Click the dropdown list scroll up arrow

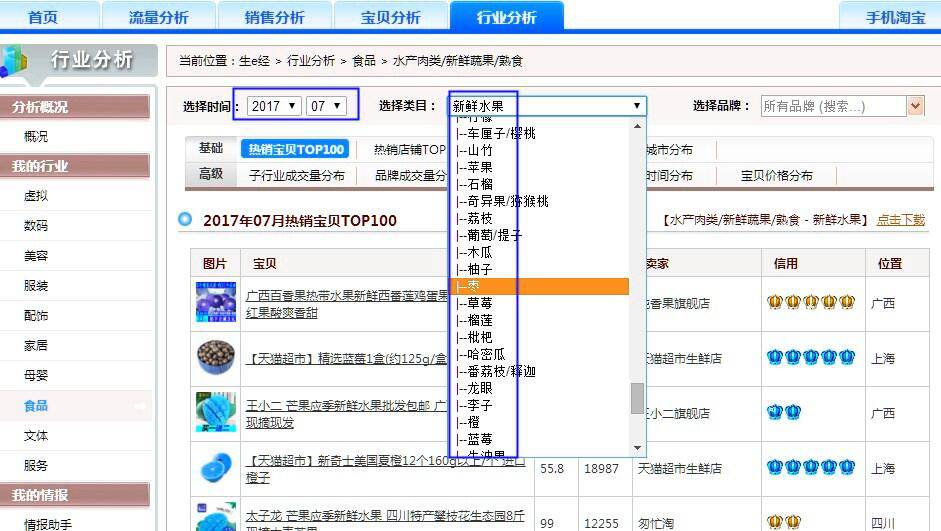pyautogui.click(x=637, y=126)
